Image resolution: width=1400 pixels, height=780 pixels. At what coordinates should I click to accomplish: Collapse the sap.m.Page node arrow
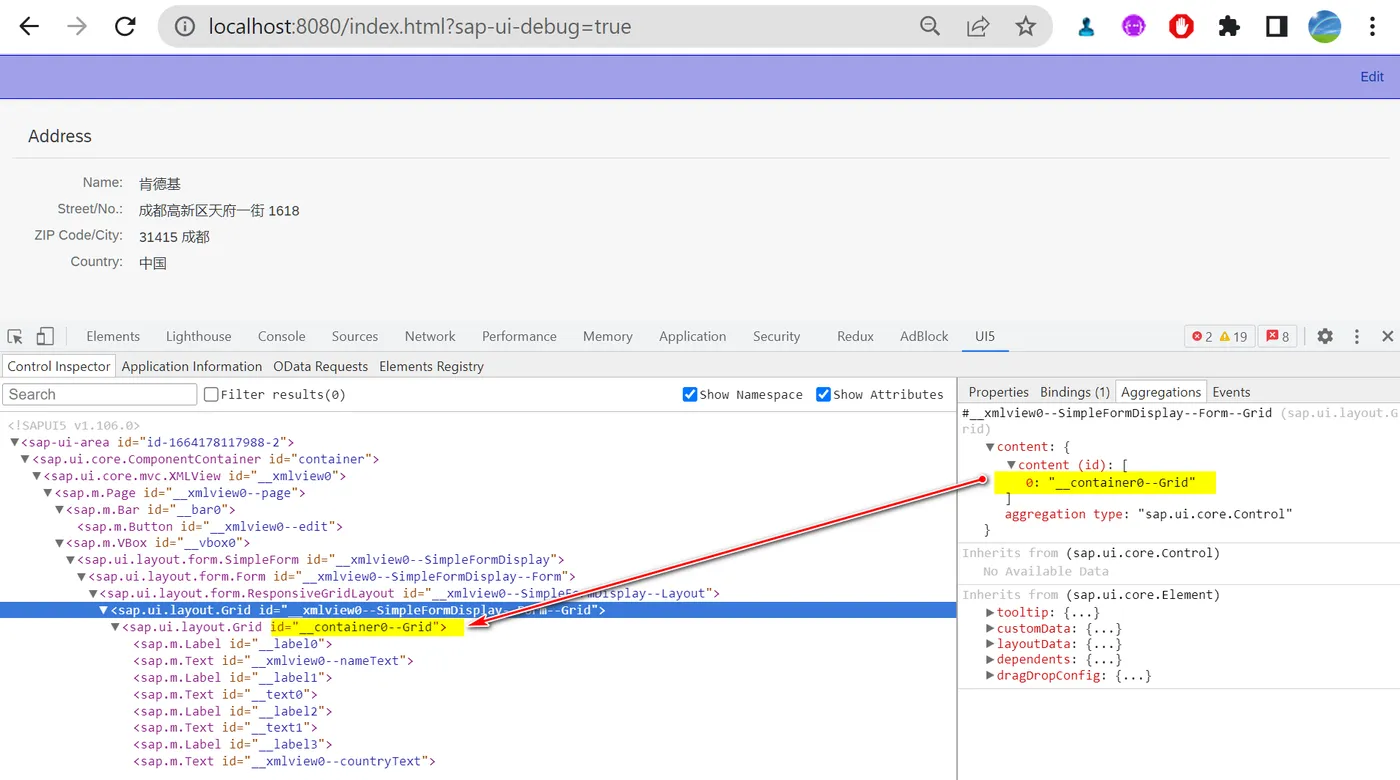click(48, 493)
